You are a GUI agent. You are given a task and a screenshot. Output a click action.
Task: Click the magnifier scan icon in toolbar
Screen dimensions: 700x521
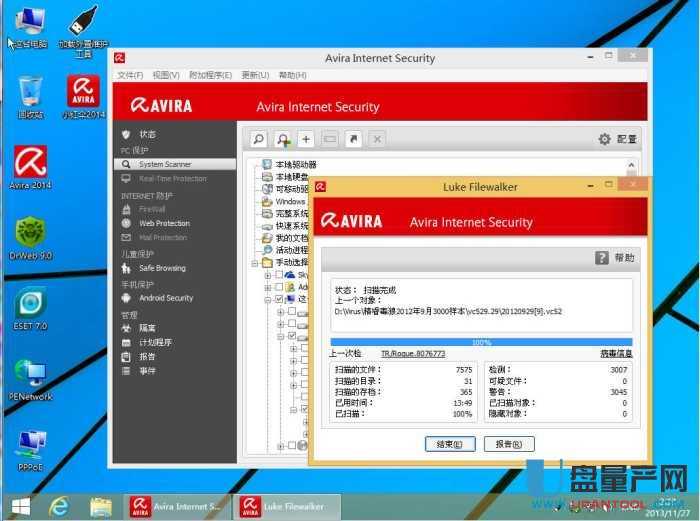(x=259, y=139)
